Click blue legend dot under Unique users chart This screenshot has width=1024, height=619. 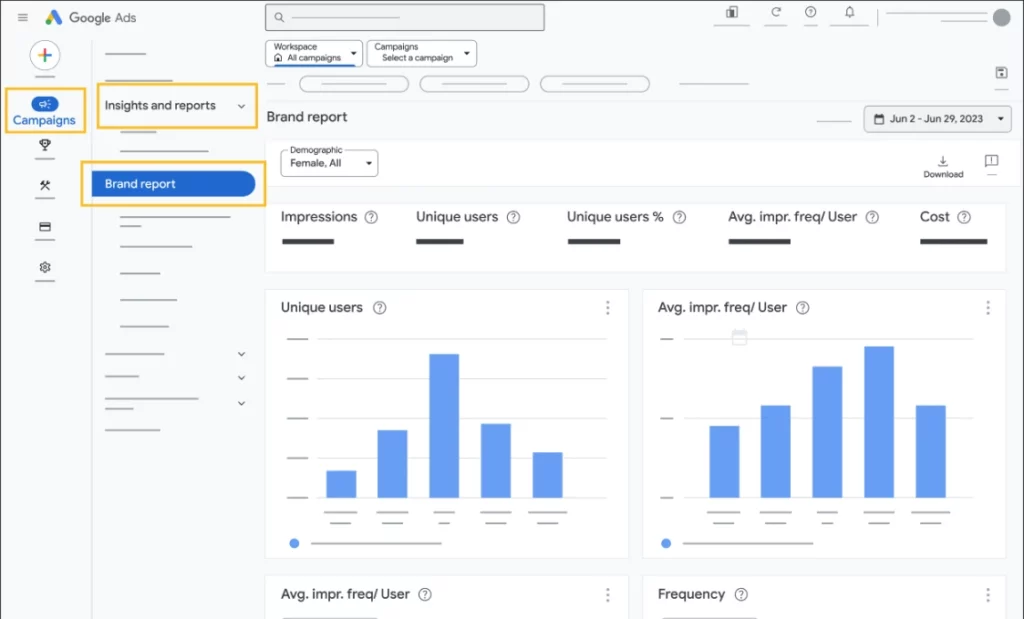coord(295,543)
